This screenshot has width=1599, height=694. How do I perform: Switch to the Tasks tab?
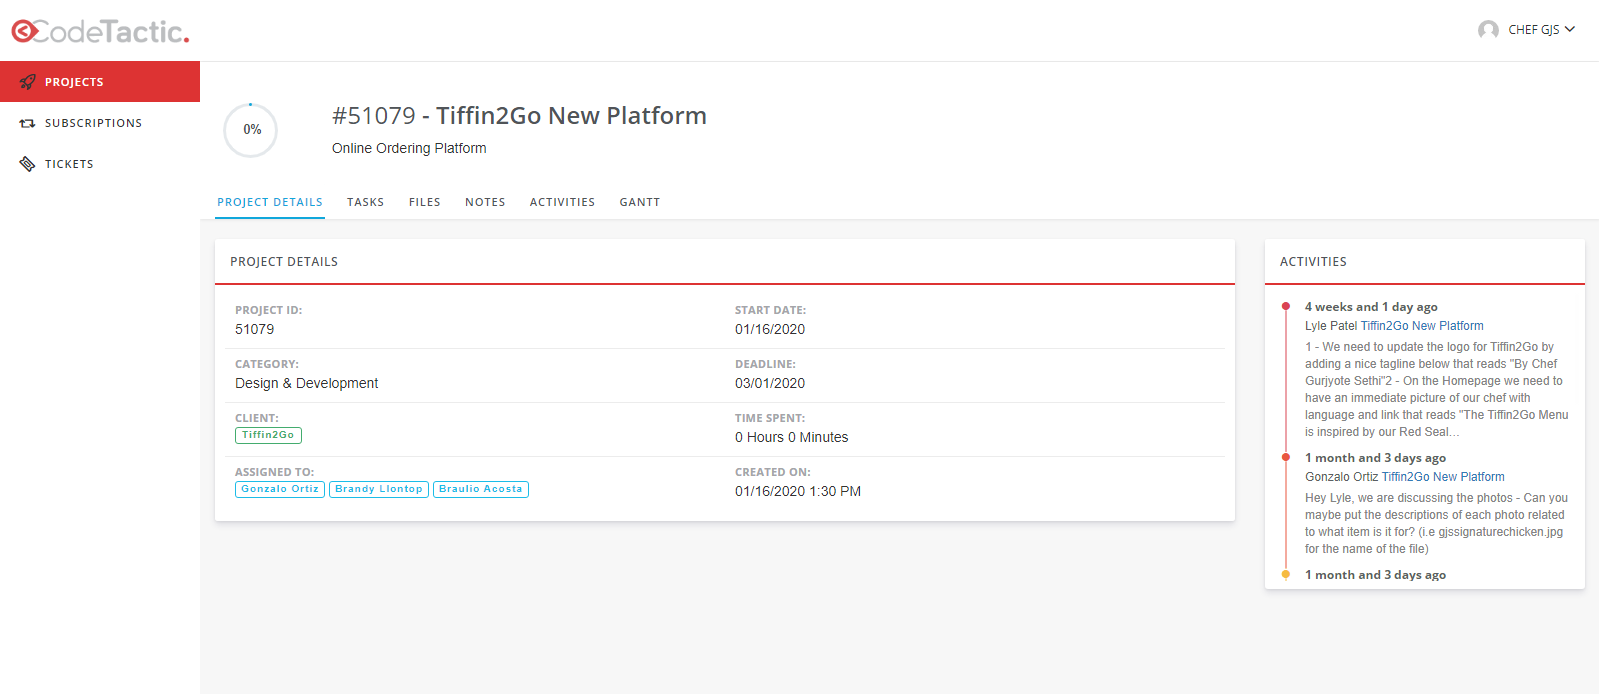click(365, 202)
